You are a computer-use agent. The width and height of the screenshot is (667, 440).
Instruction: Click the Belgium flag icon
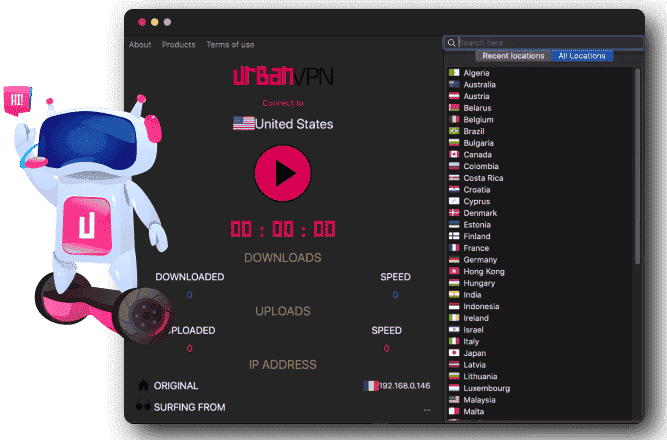tap(454, 119)
